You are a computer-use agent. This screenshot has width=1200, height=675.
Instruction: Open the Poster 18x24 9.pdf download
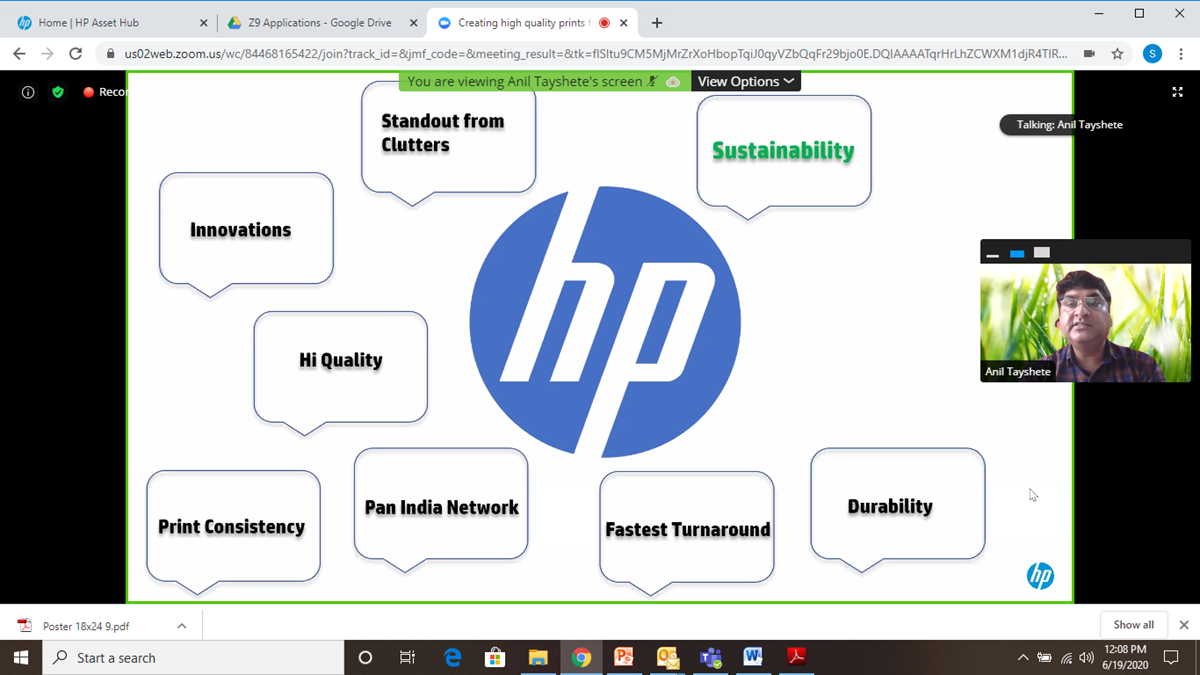[x=87, y=626]
